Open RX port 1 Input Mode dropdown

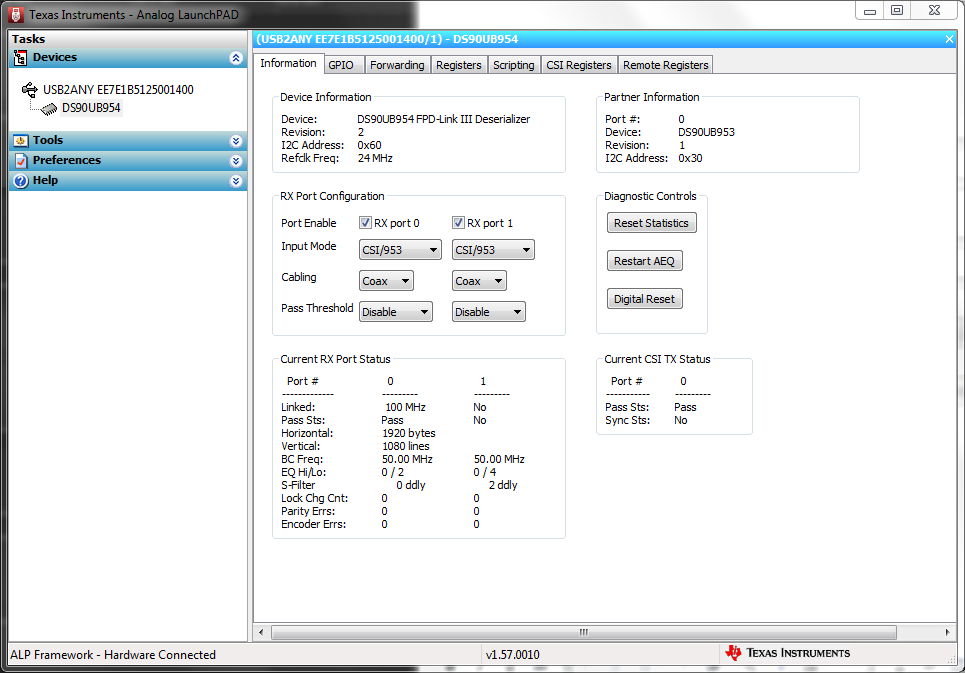click(x=493, y=250)
